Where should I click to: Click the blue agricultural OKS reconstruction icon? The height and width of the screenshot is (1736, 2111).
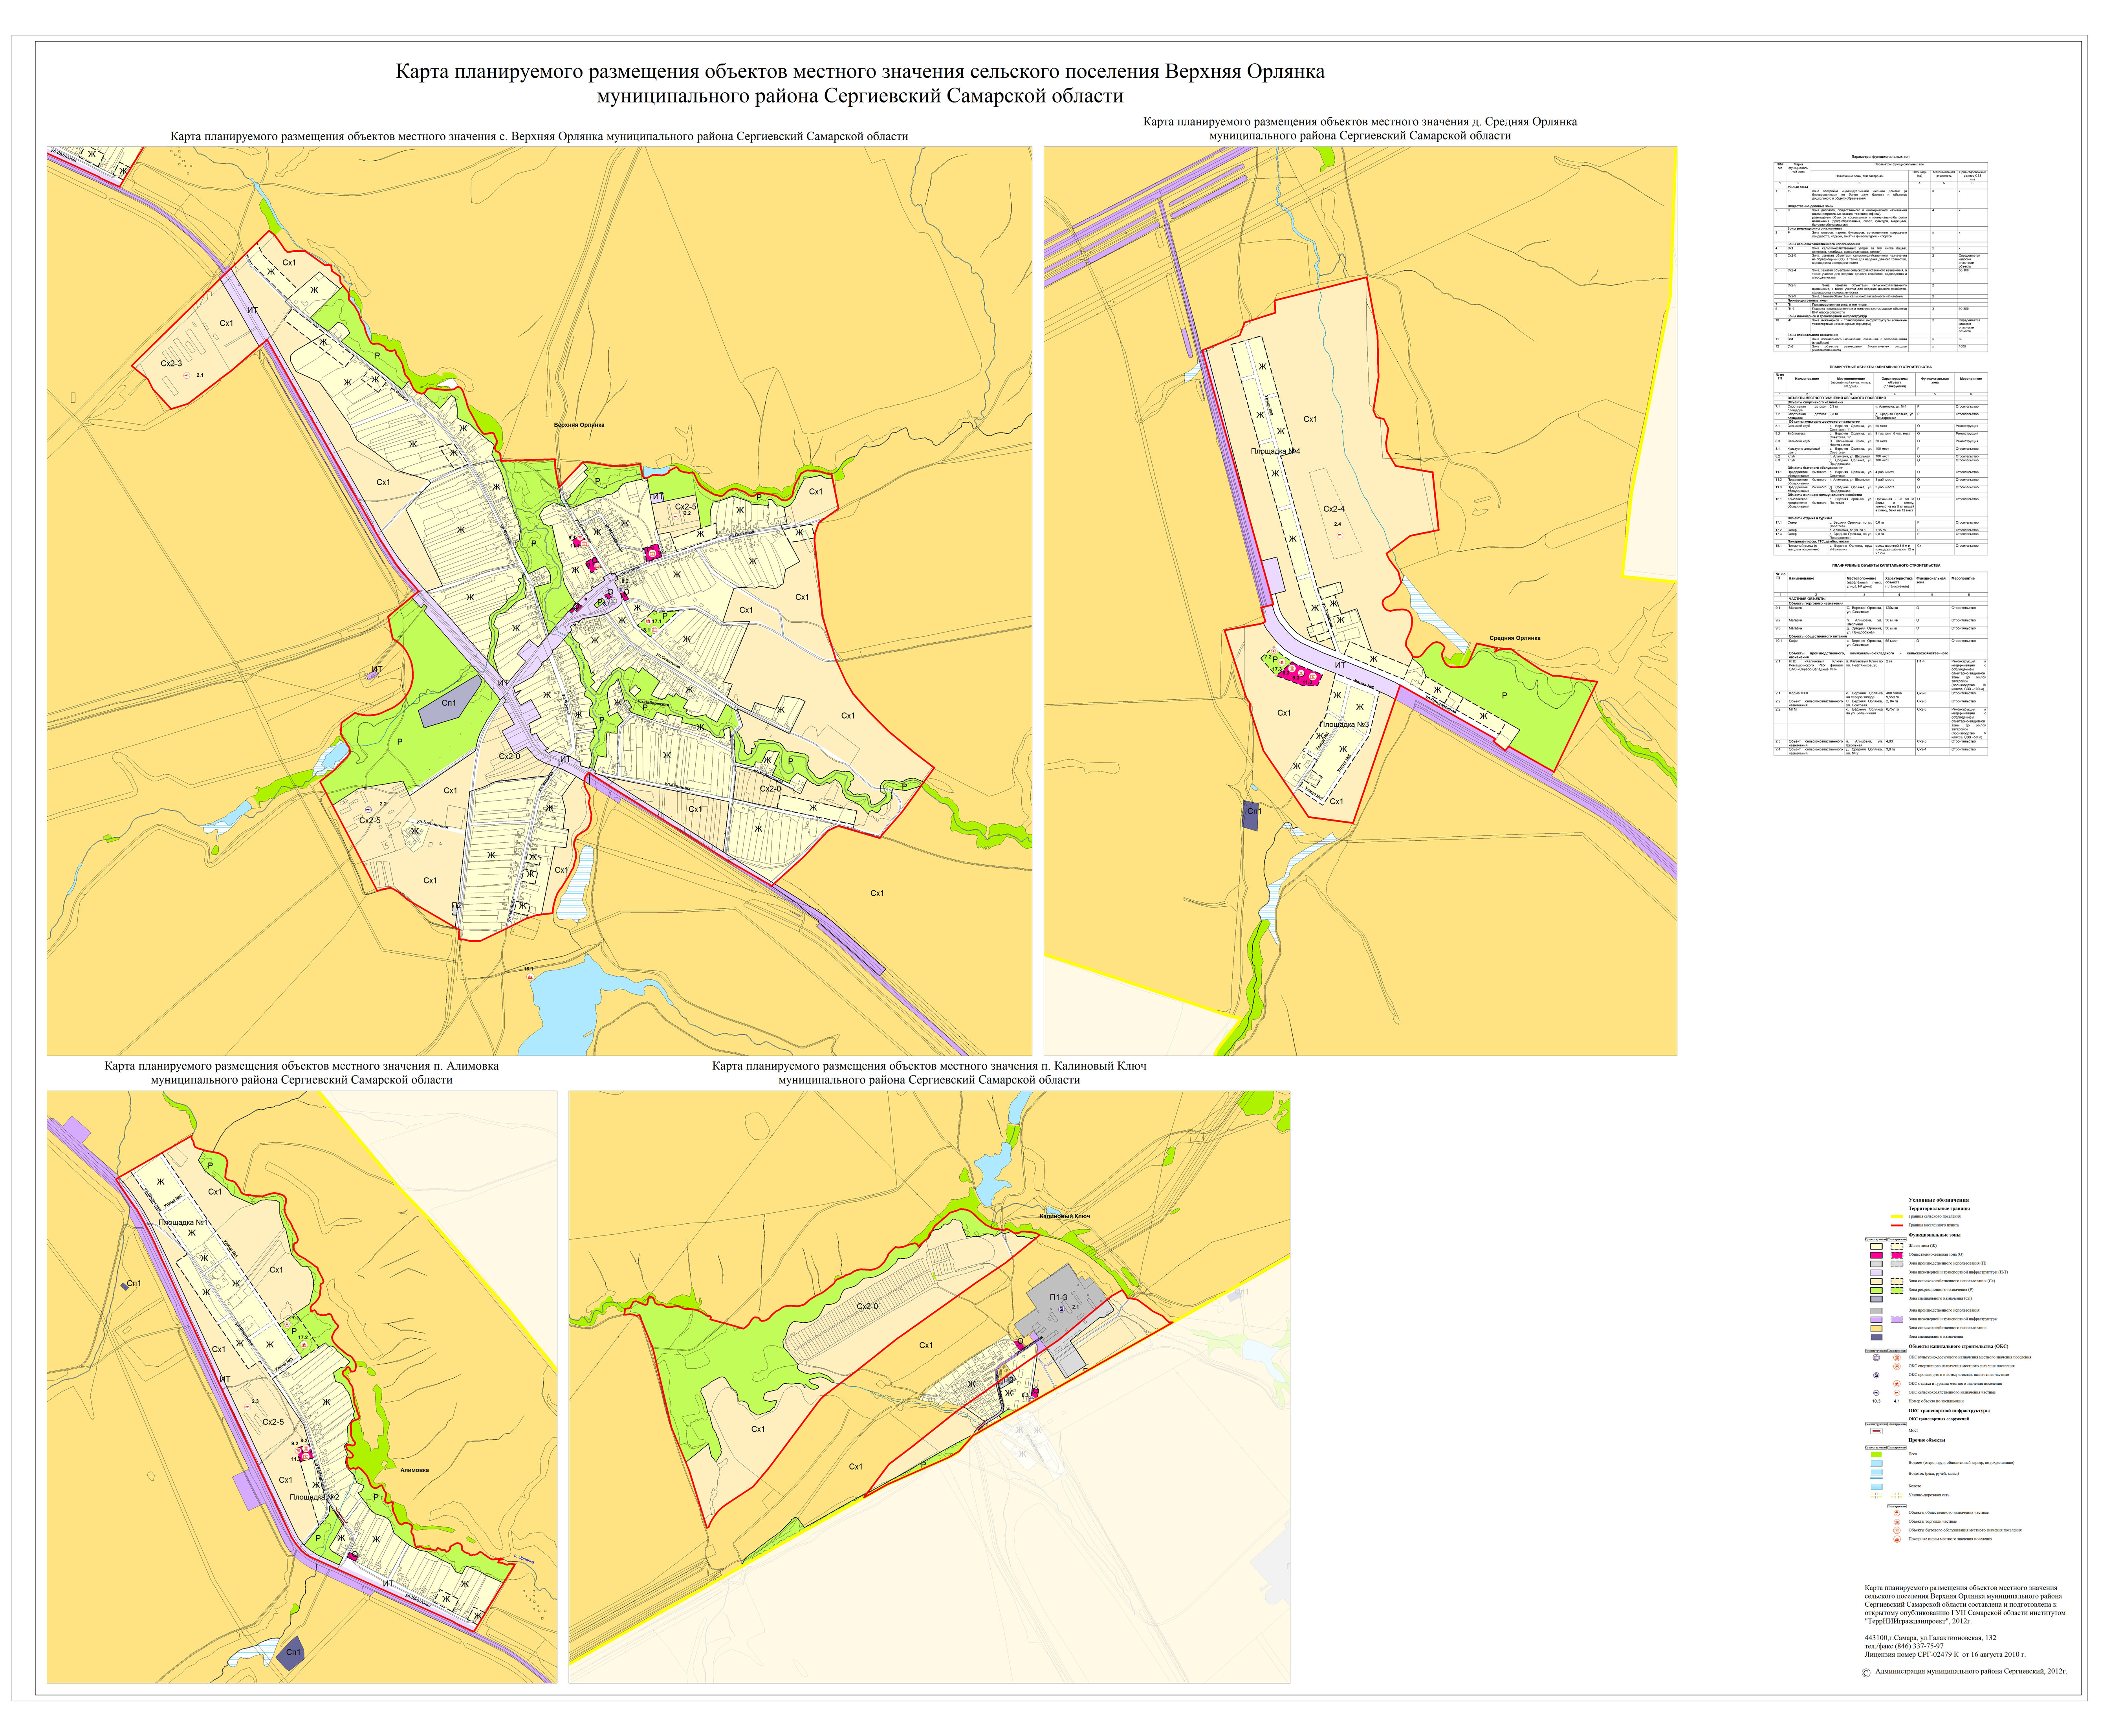pyautogui.click(x=1876, y=1393)
